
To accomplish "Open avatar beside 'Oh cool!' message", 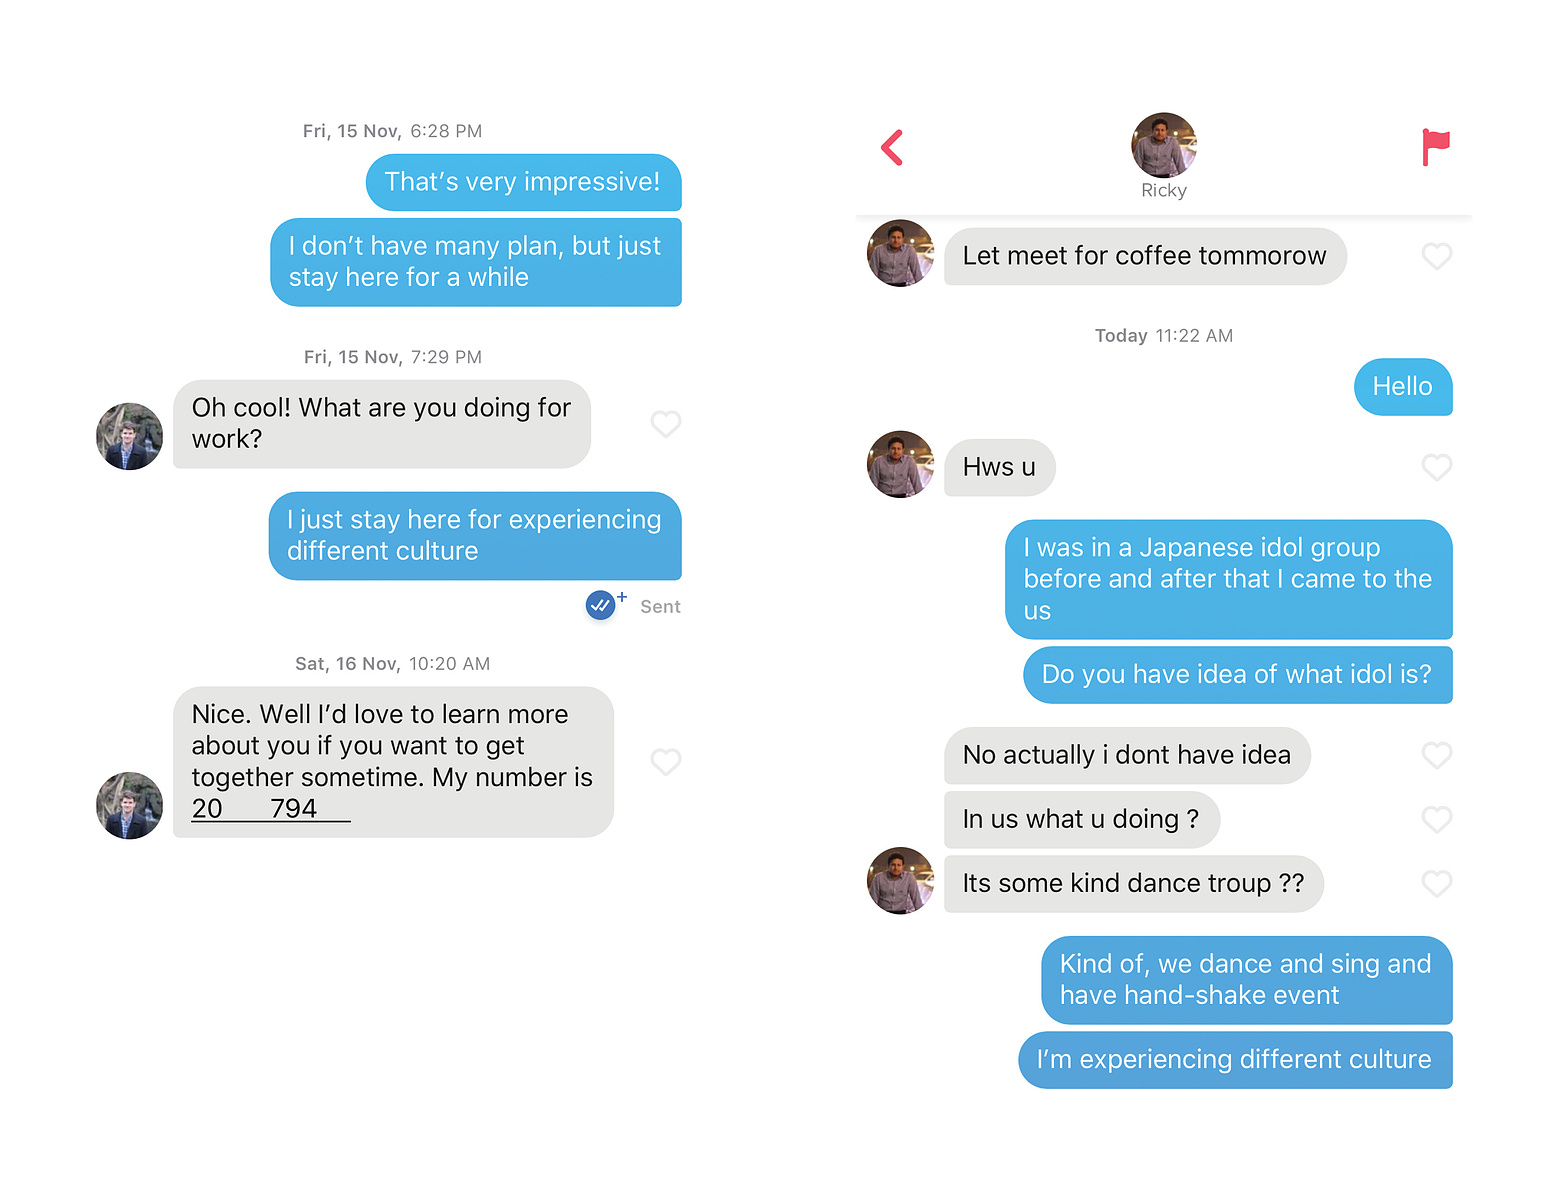I will pyautogui.click(x=129, y=436).
